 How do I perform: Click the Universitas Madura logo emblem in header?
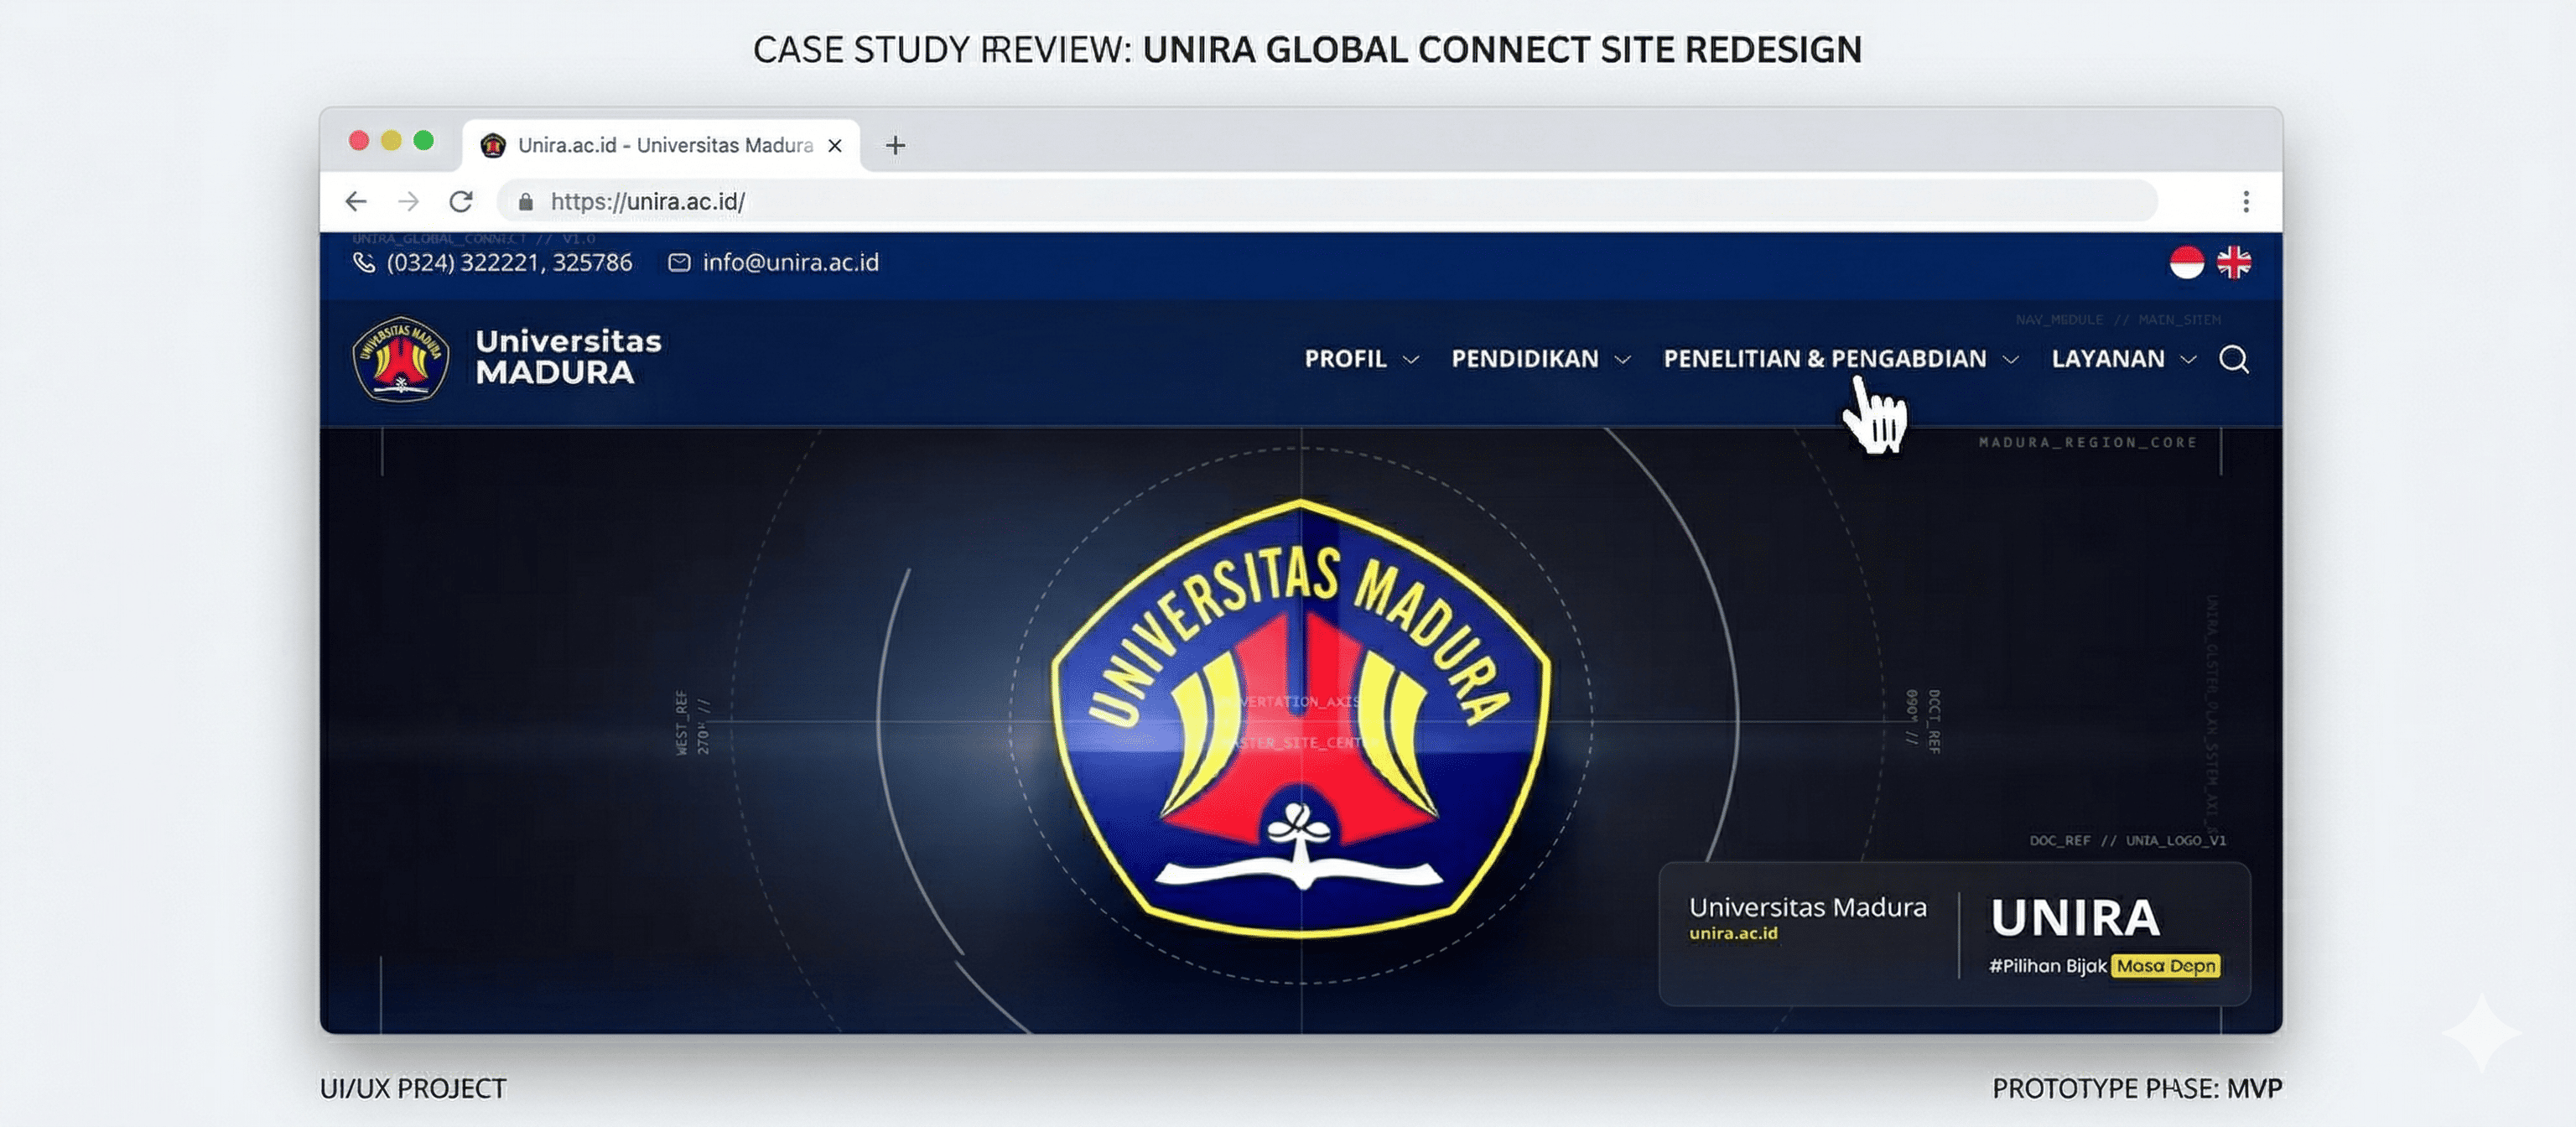click(x=401, y=359)
